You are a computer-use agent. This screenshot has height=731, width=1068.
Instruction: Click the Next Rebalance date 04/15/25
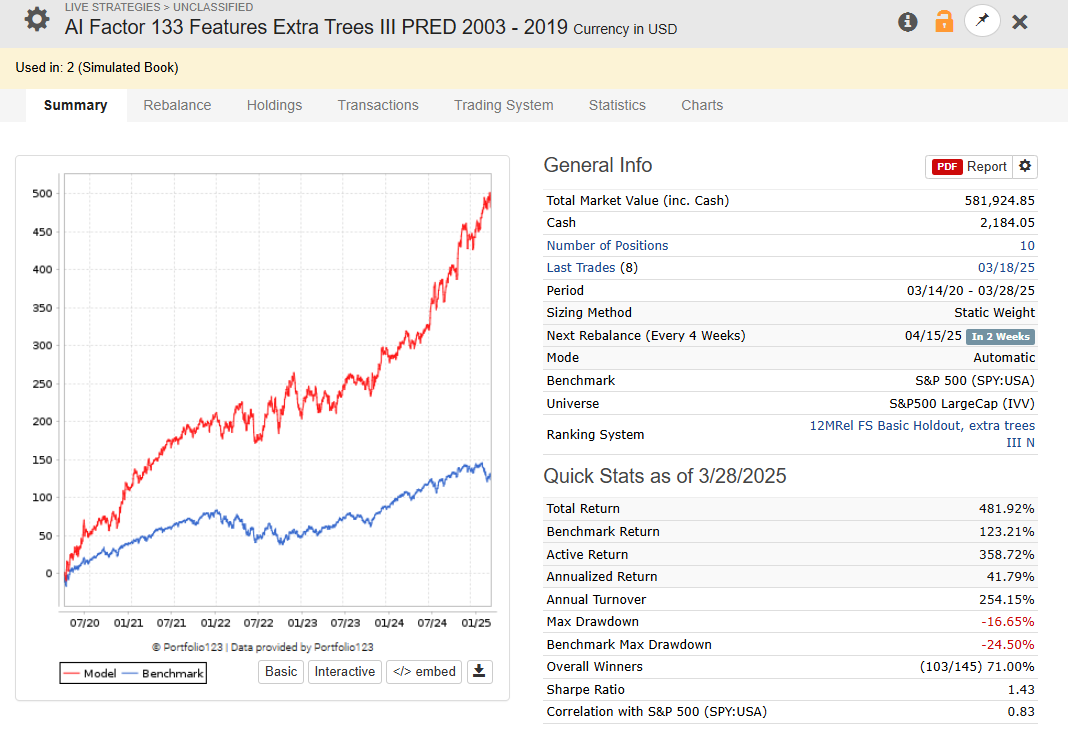tap(933, 335)
